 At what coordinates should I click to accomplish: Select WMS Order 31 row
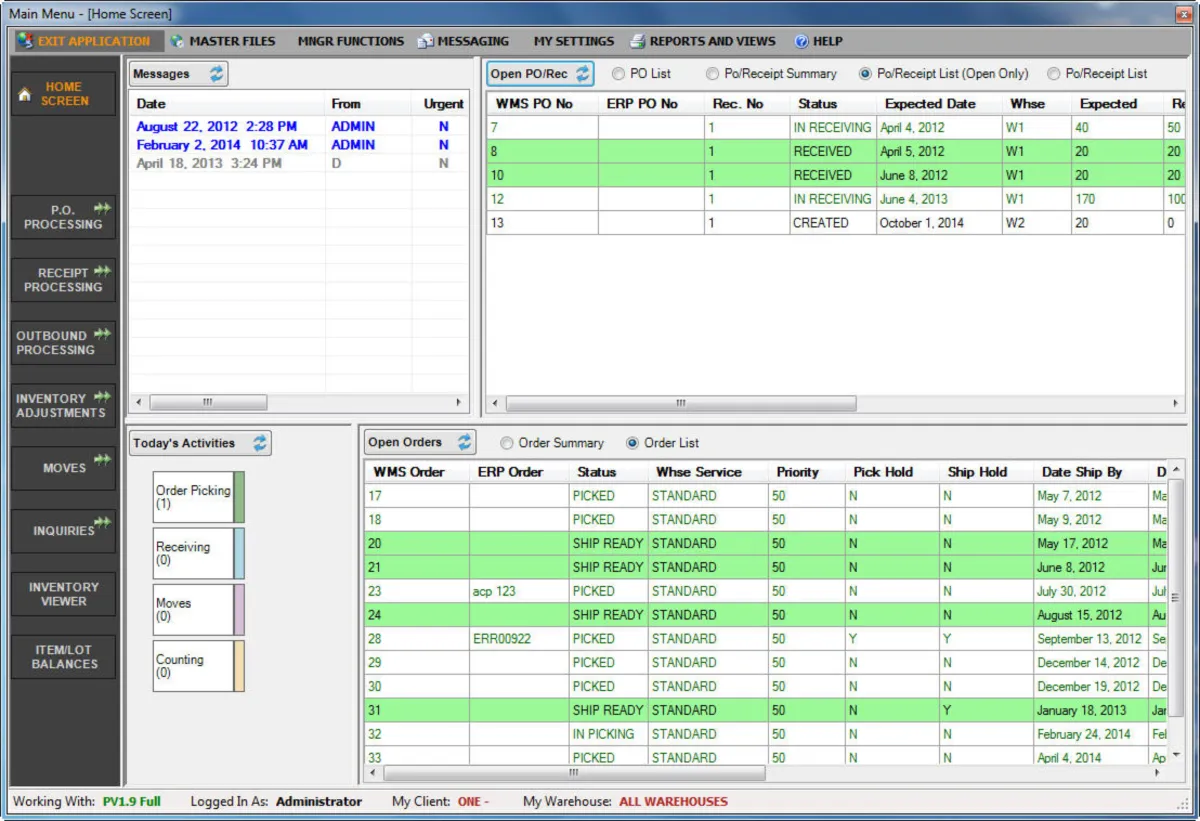coord(767,710)
